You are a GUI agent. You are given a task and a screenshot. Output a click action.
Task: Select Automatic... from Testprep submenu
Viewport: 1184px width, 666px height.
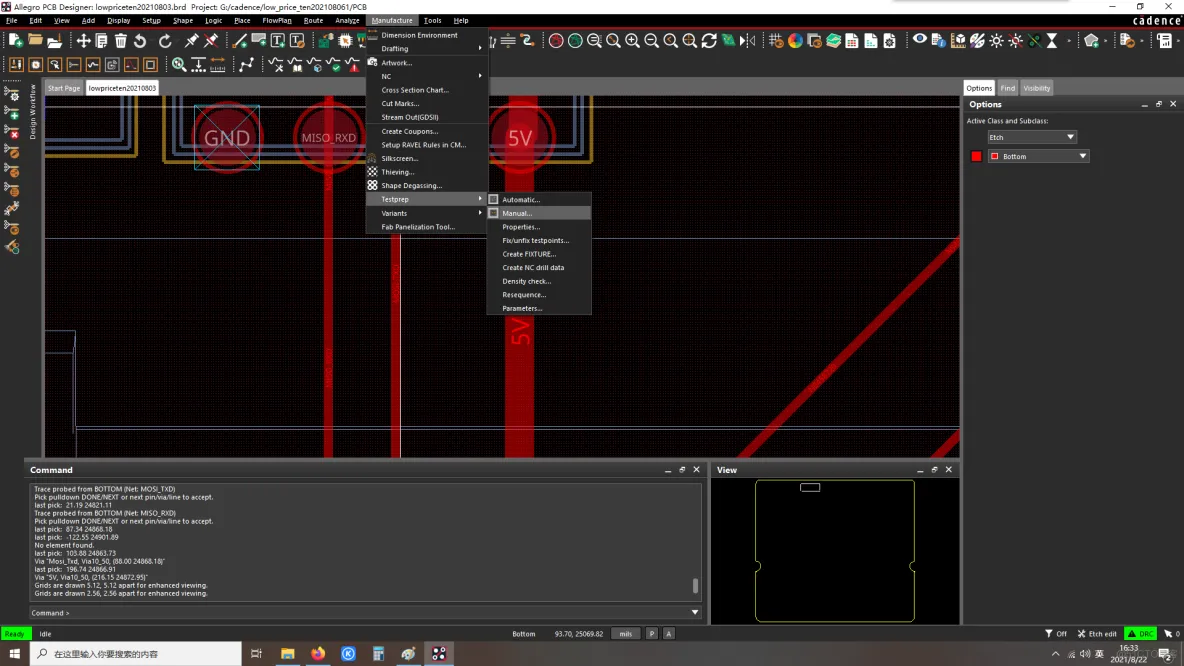[x=539, y=199]
